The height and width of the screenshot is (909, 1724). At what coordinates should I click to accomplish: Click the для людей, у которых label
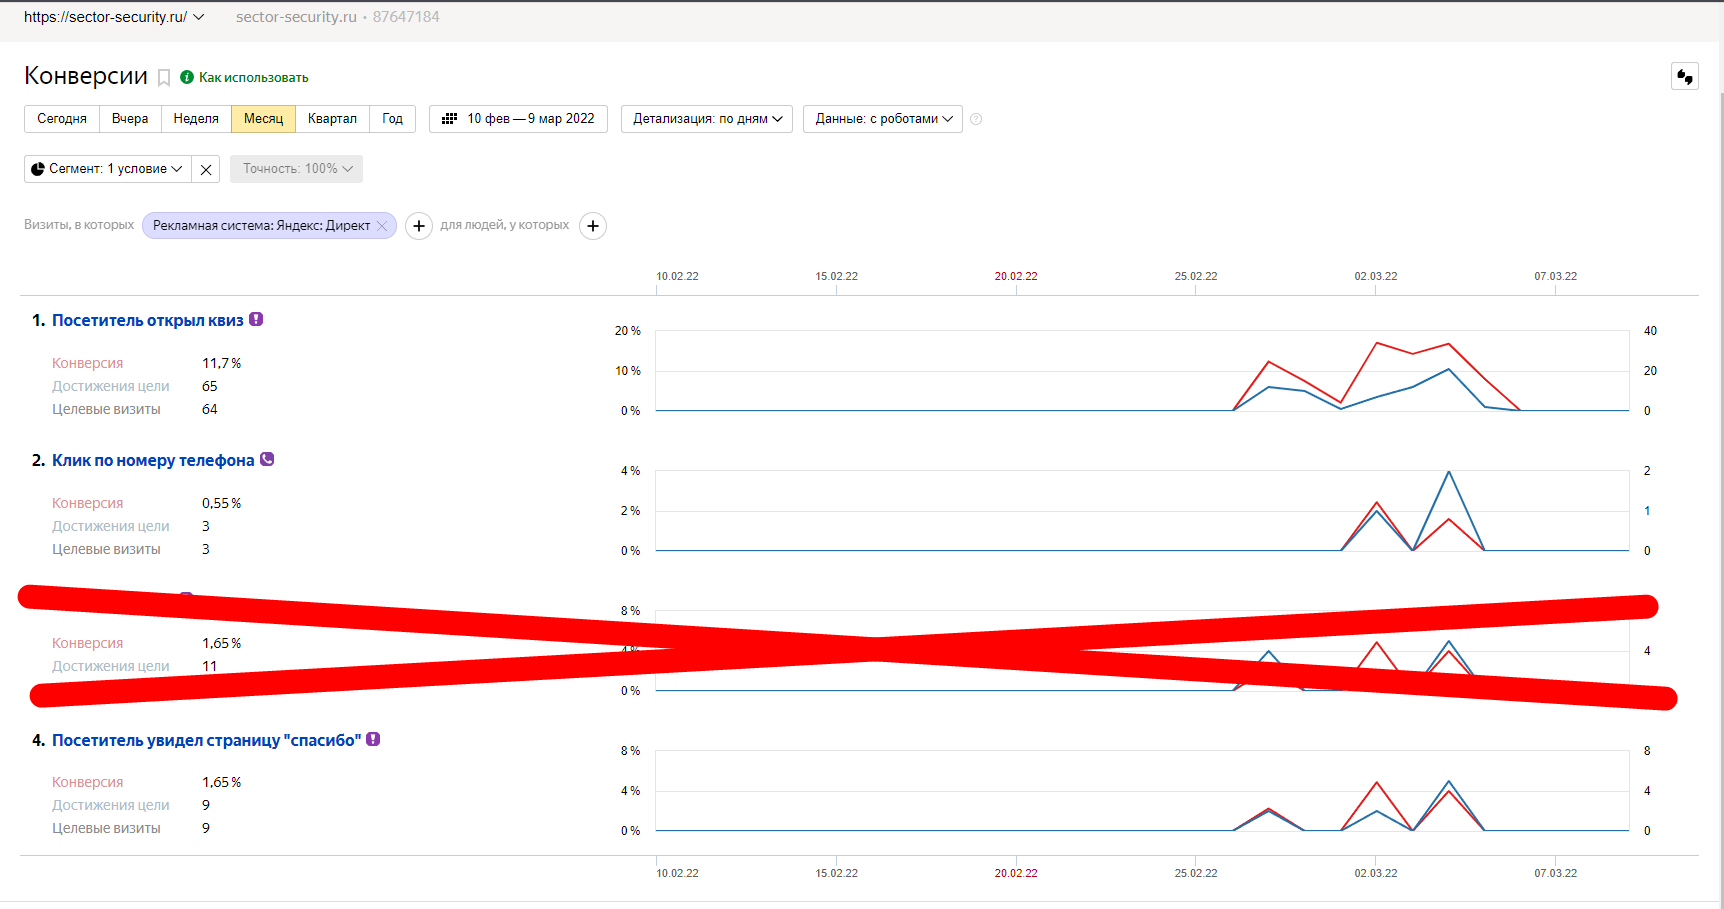(x=505, y=225)
